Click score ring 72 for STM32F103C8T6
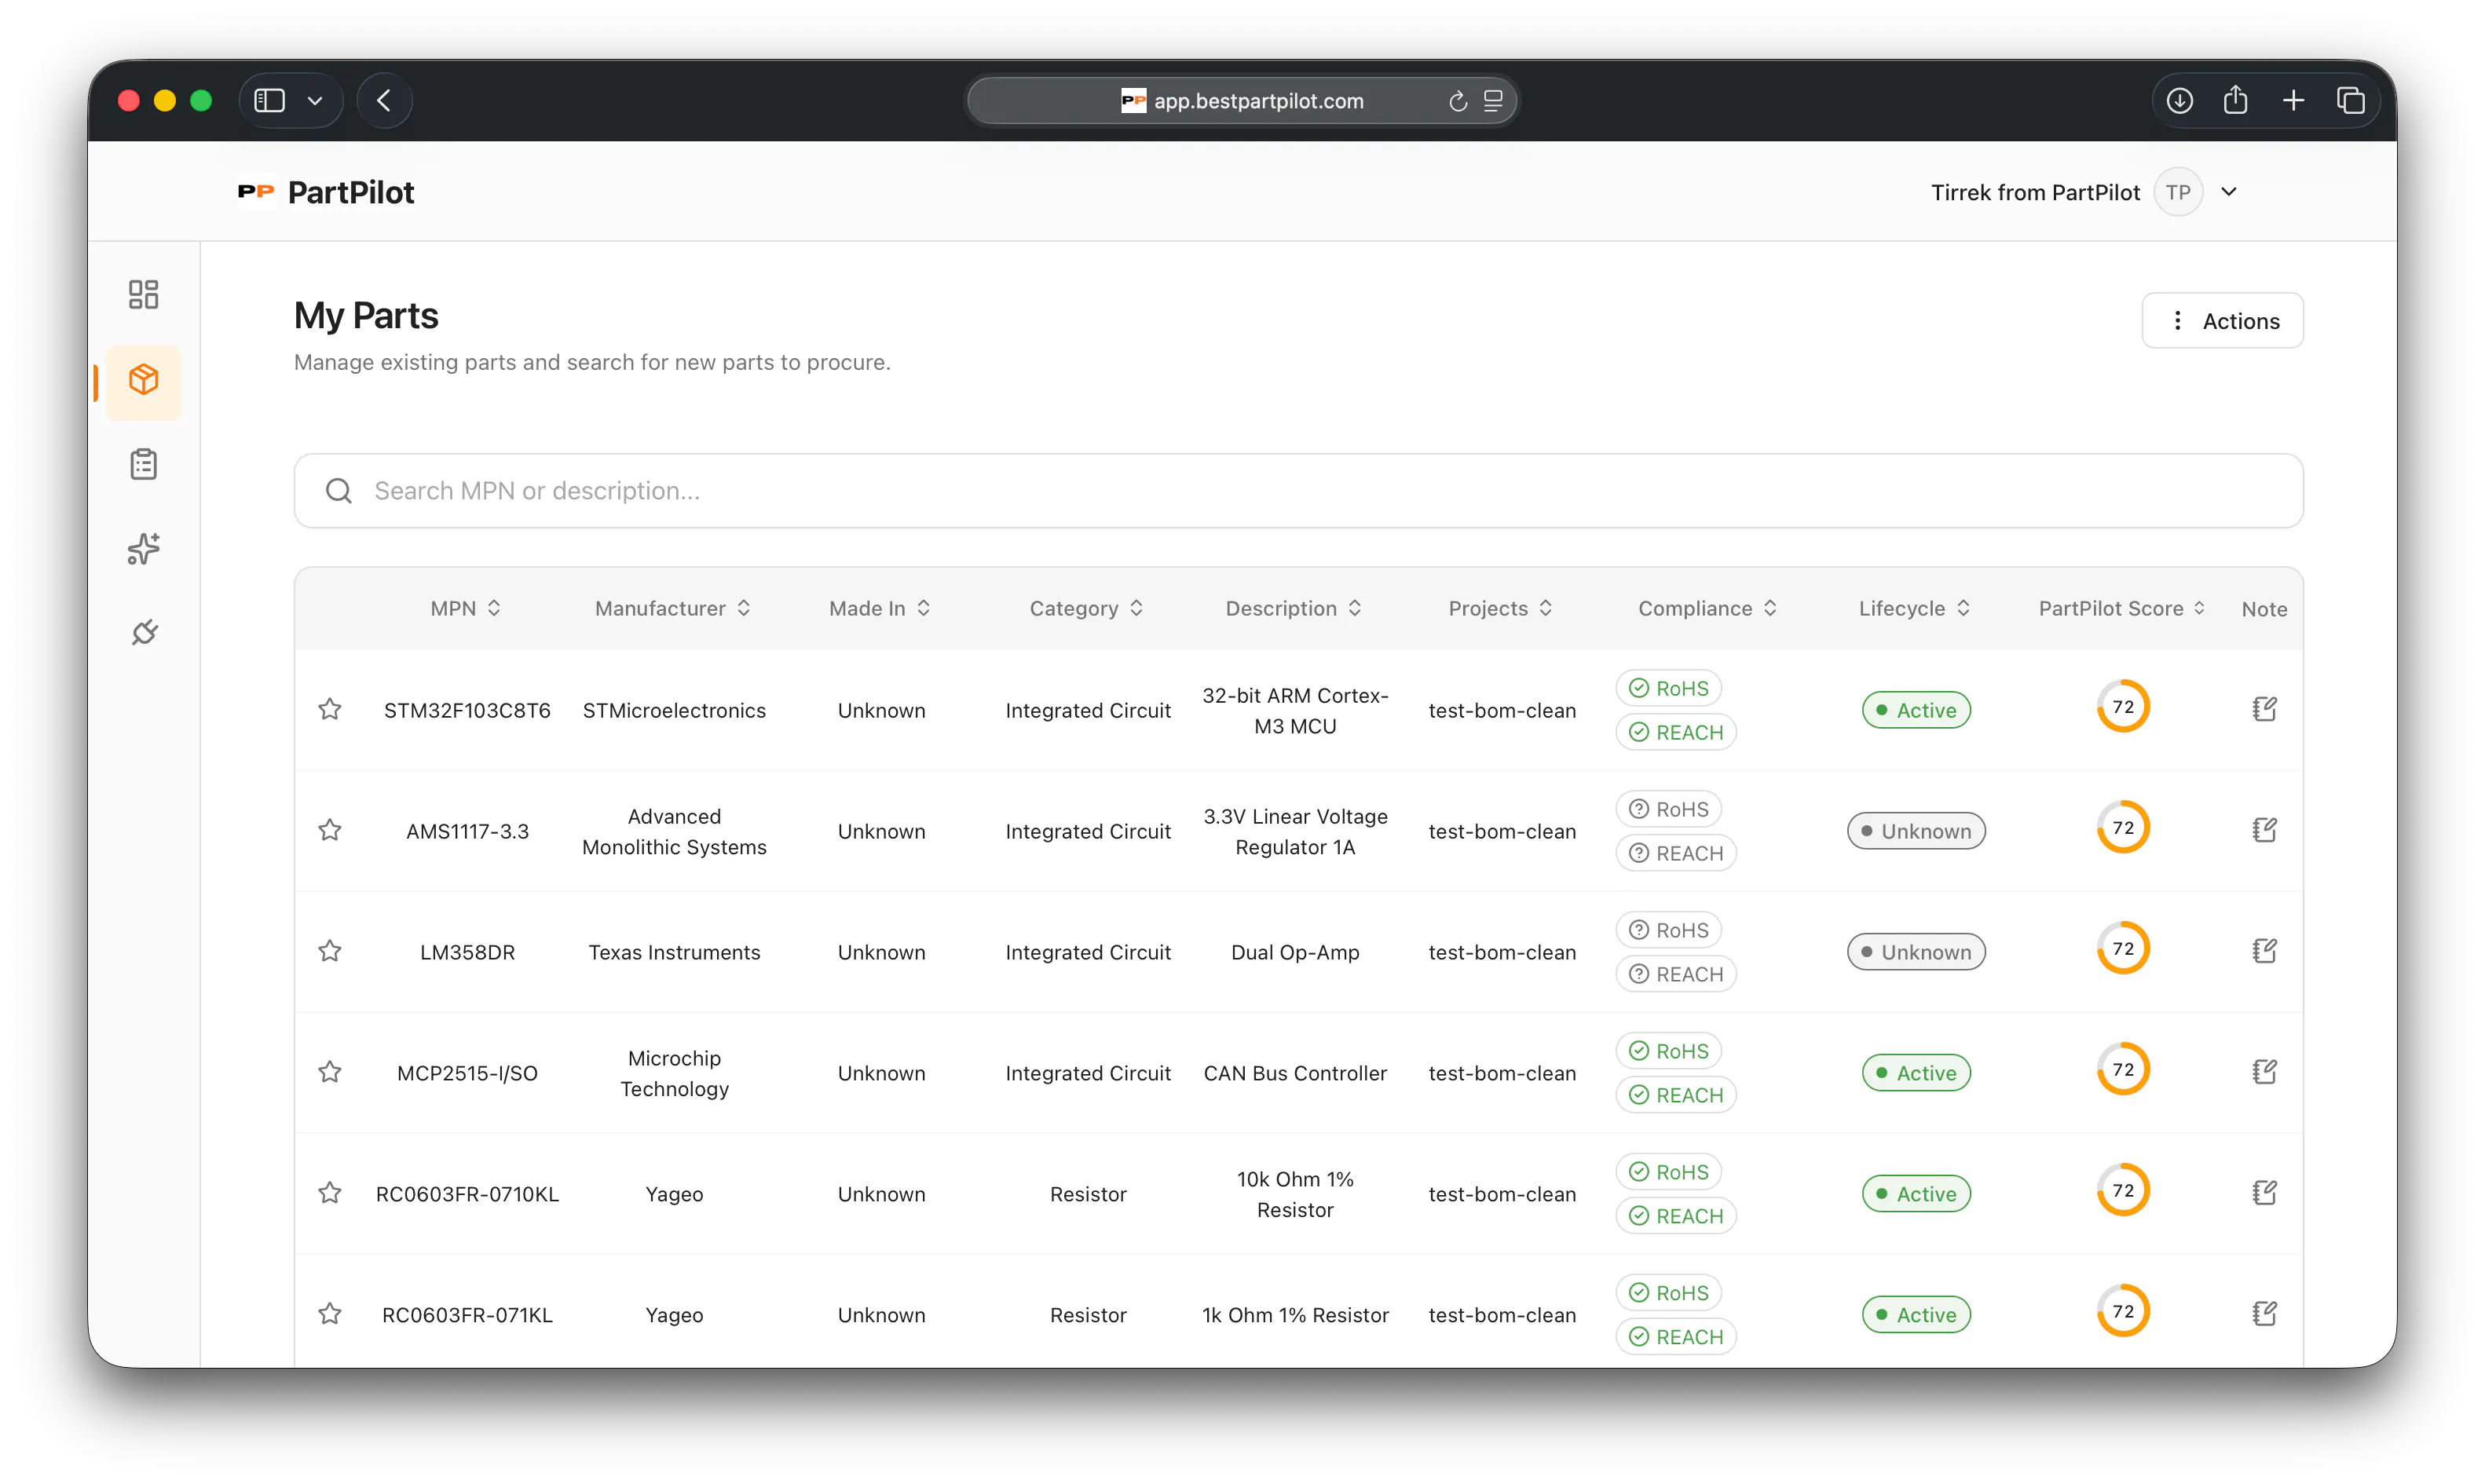Viewport: 2485px width, 1484px height. click(x=2122, y=707)
